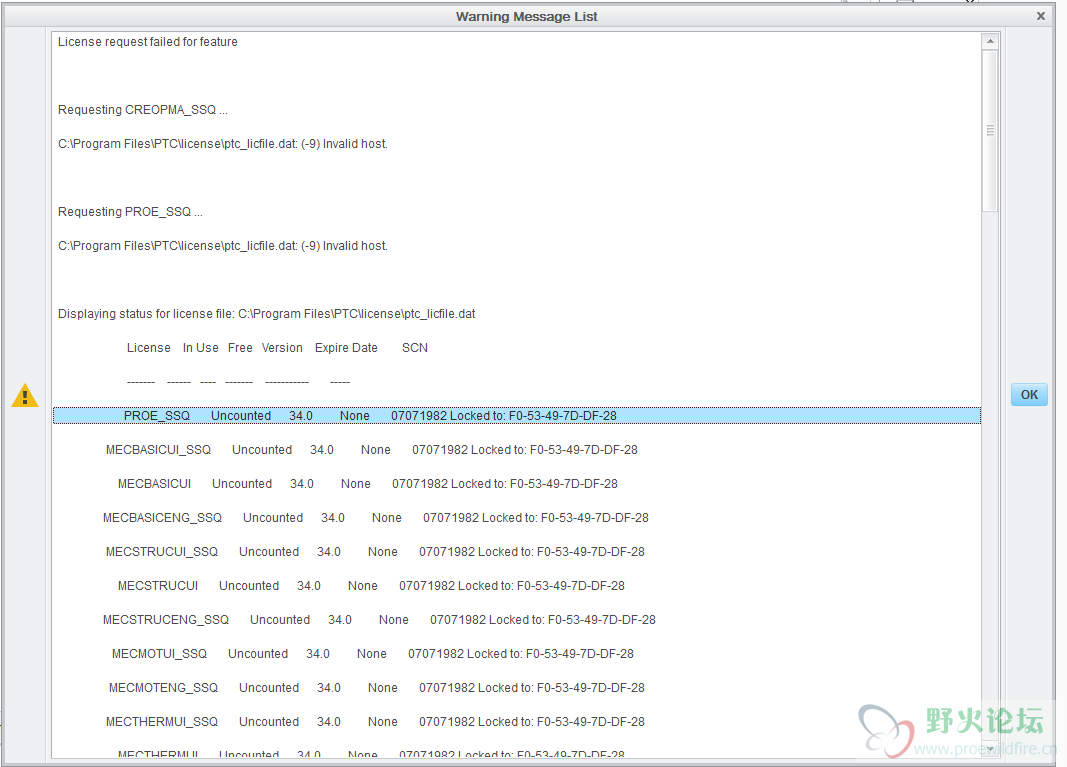Click the 'Requesting CREOPMA_SSQ ...' line
The height and width of the screenshot is (767, 1067).
142,110
